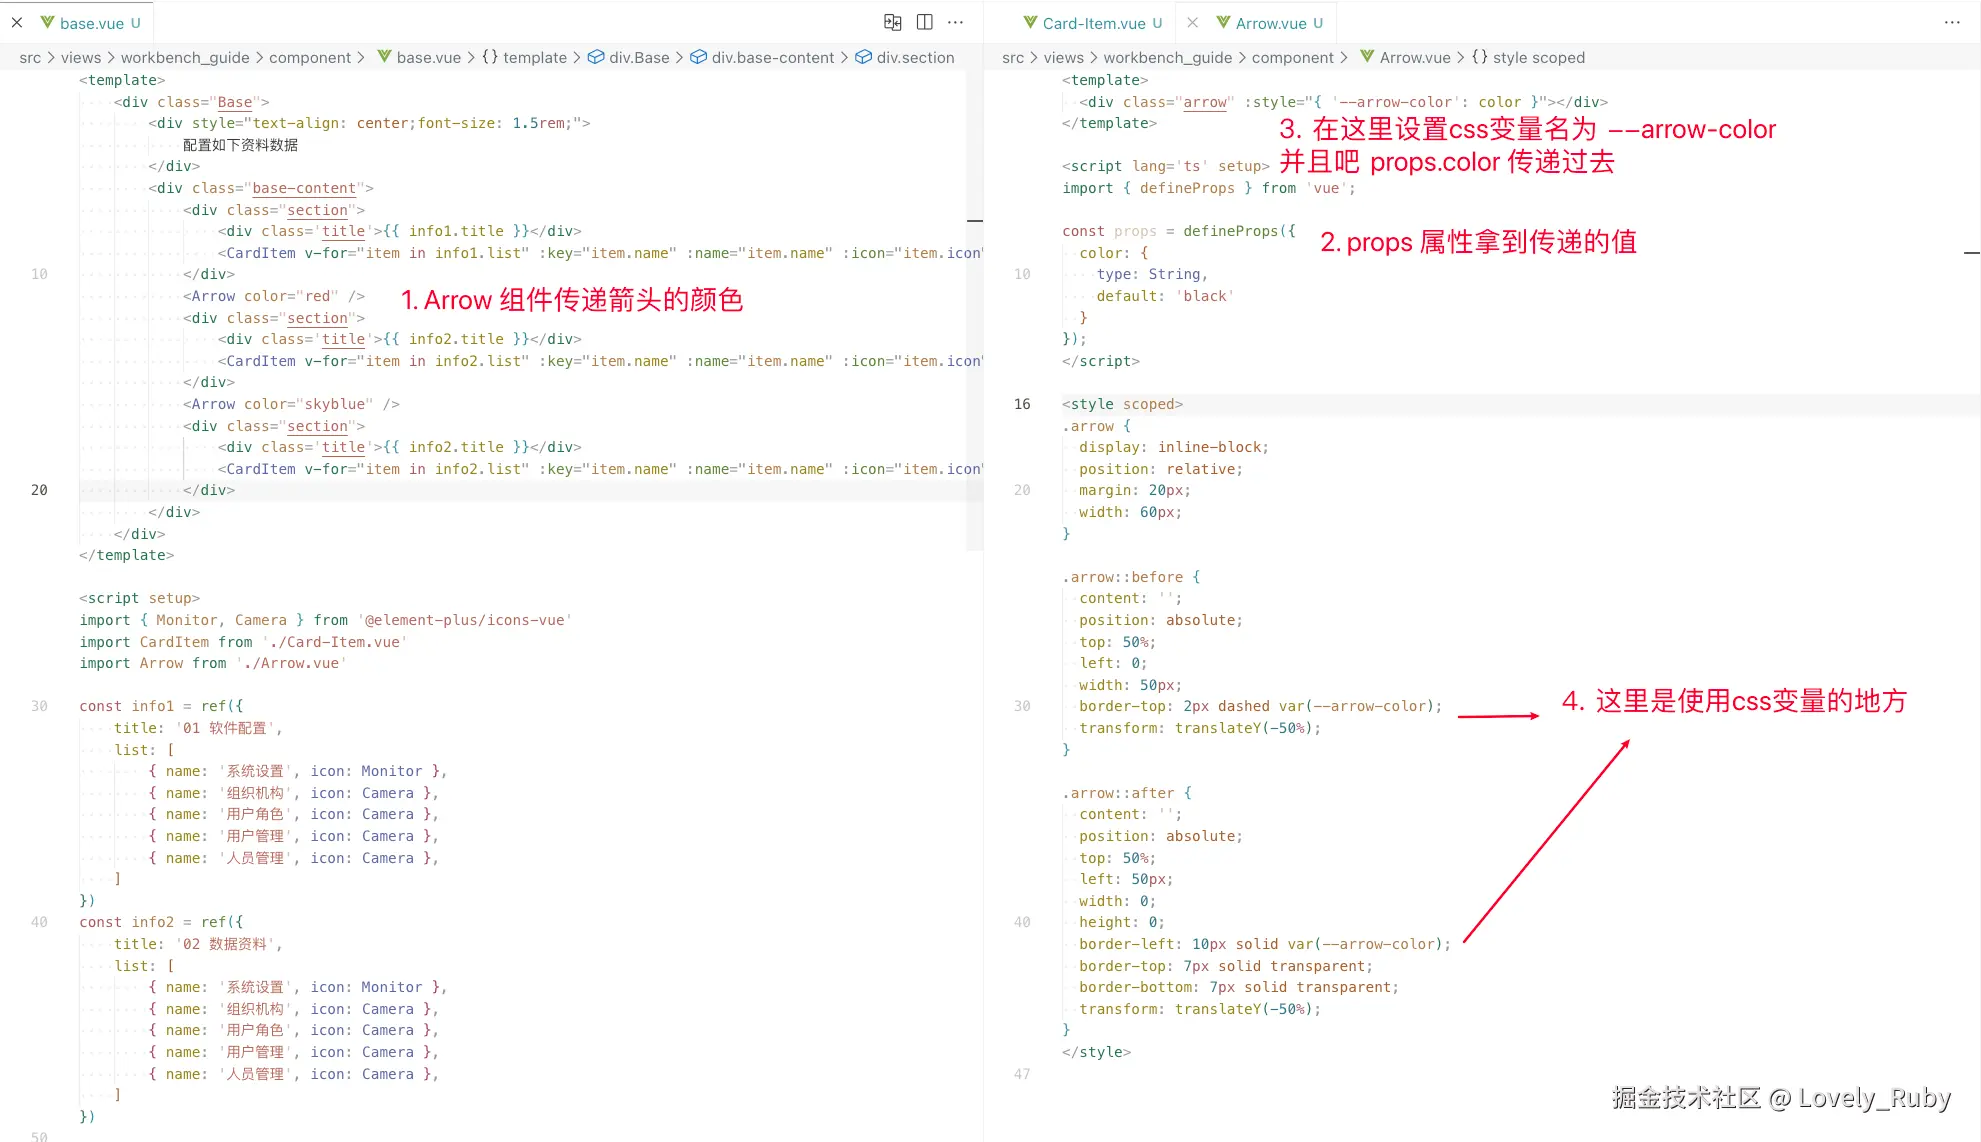Click the './Card-Item.vue' import path
This screenshot has height=1142, width=1981.
[335, 642]
